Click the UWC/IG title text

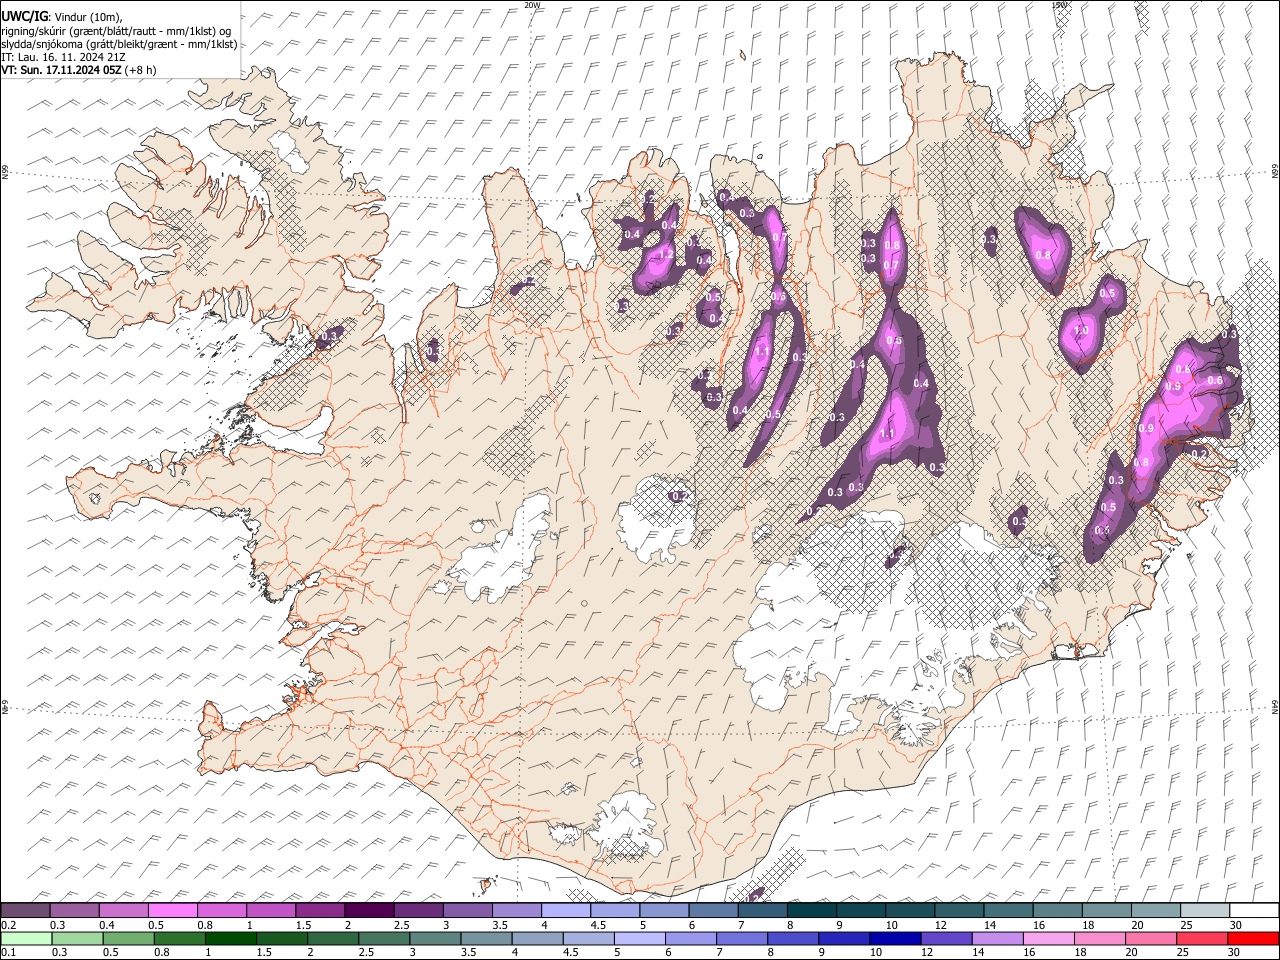(x=25, y=17)
